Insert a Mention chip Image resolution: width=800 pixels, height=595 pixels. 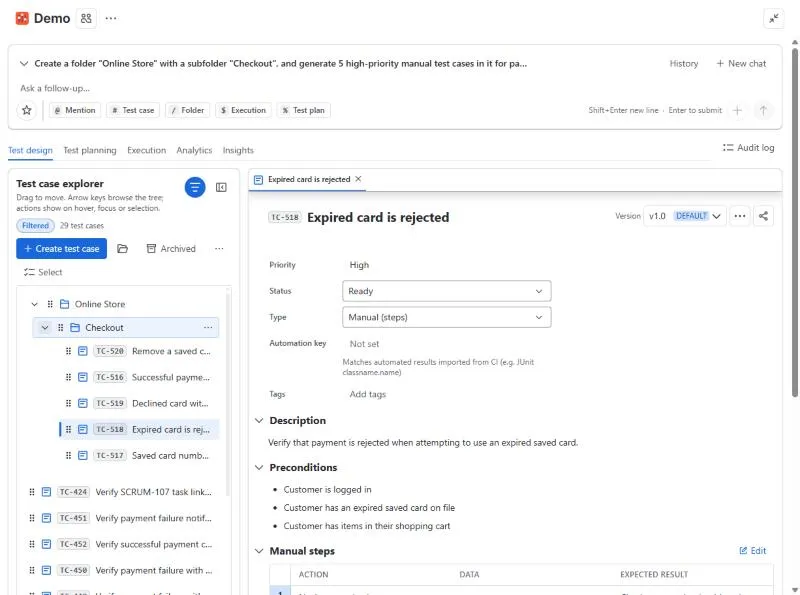tap(74, 110)
